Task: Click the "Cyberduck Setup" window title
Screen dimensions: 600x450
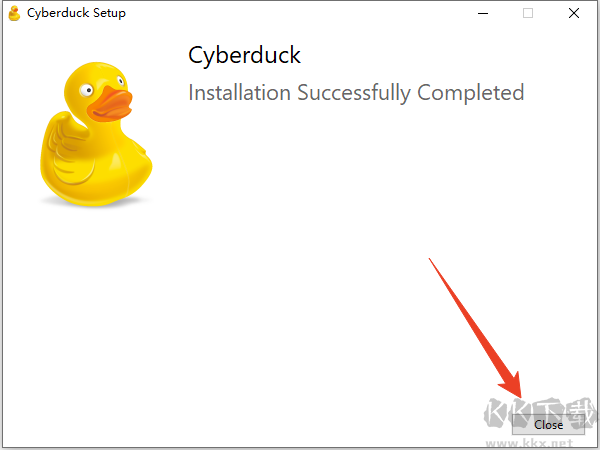Action: [x=76, y=14]
